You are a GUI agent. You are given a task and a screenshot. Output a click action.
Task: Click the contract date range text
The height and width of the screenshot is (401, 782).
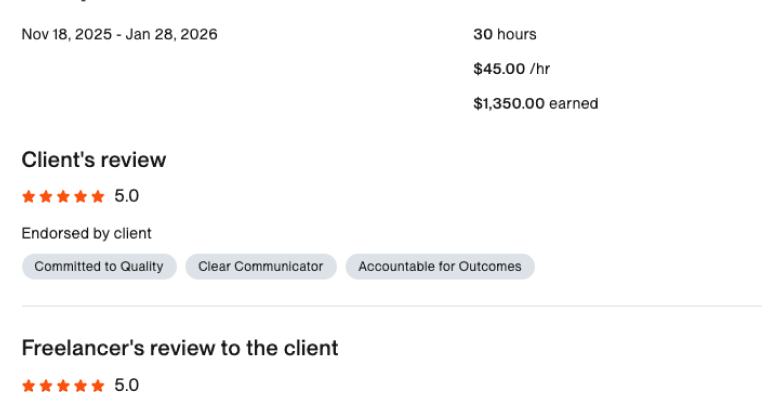(x=120, y=34)
